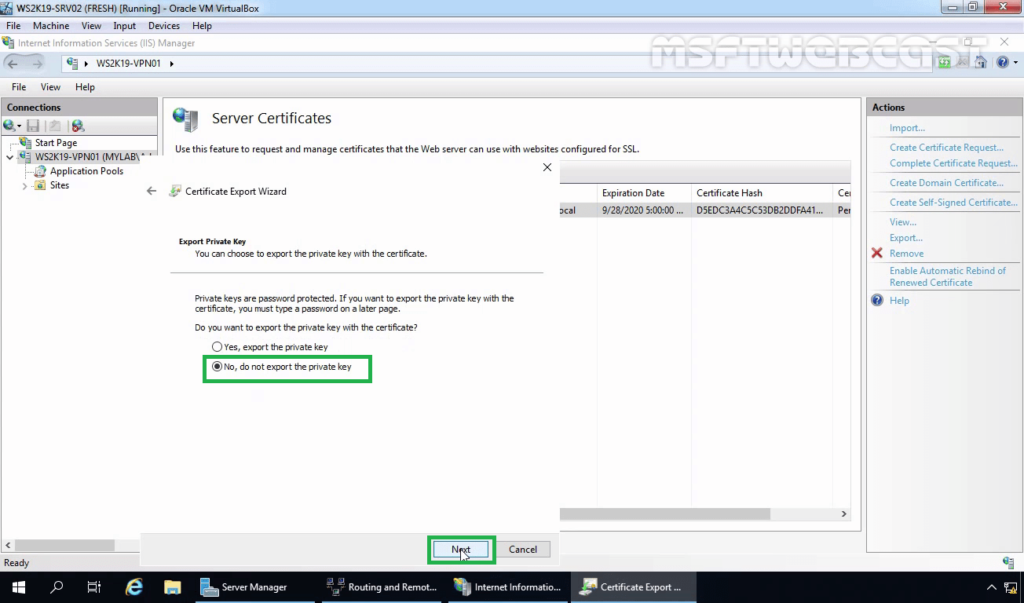
Task: Click the status bar configuration icon
Action: click(x=1008, y=562)
